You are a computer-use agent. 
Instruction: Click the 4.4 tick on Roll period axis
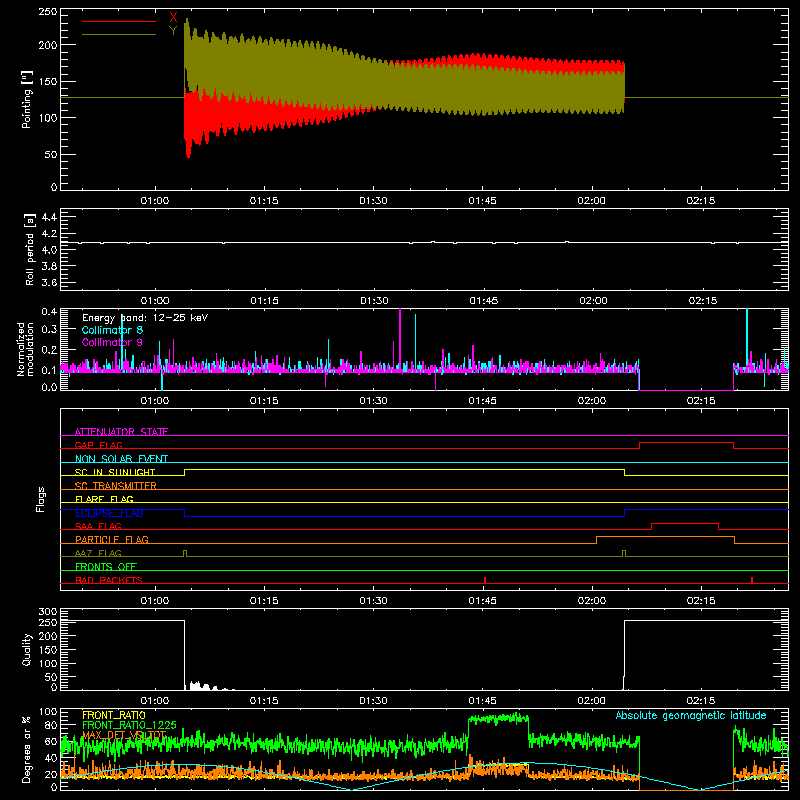49,218
